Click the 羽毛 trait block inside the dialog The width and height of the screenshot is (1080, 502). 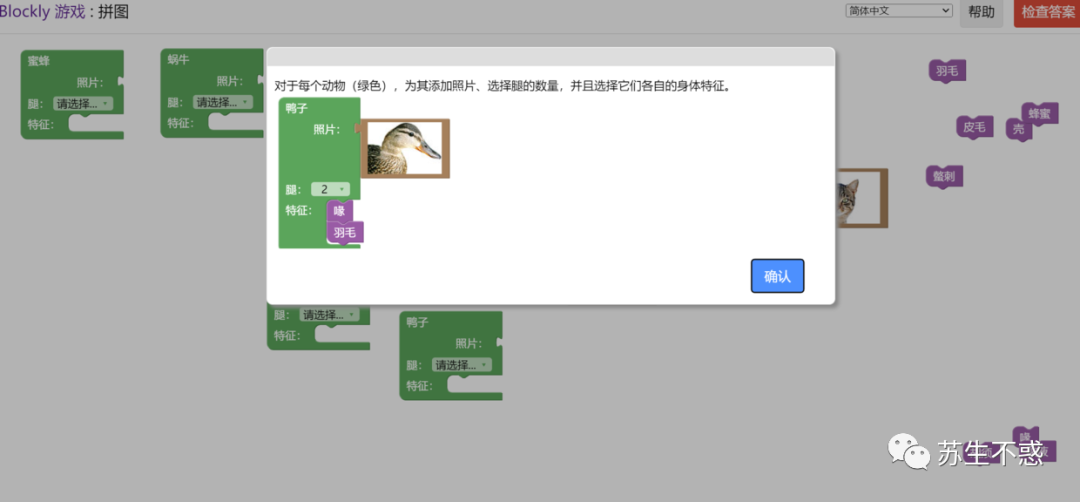click(345, 233)
